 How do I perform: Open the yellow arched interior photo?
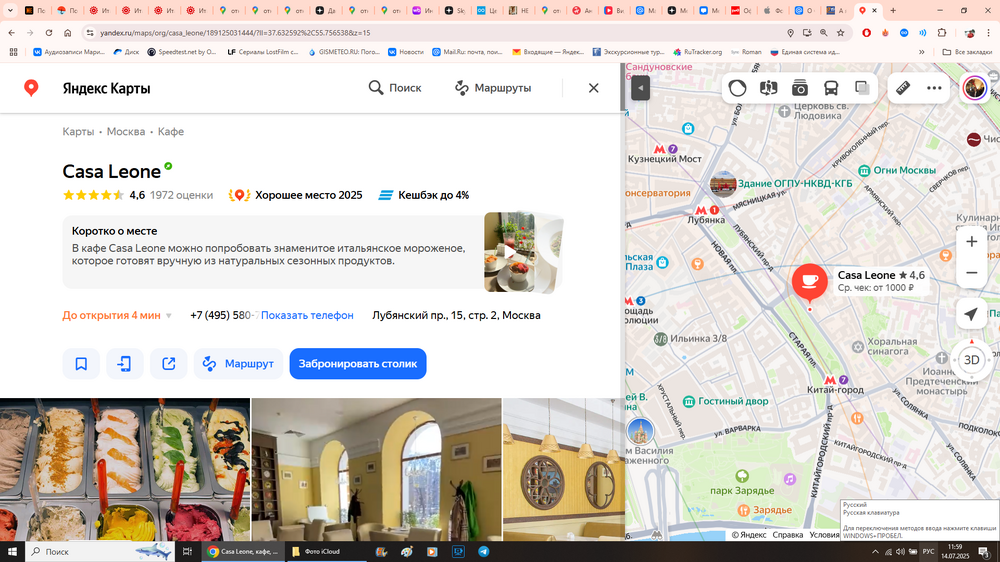[x=376, y=470]
